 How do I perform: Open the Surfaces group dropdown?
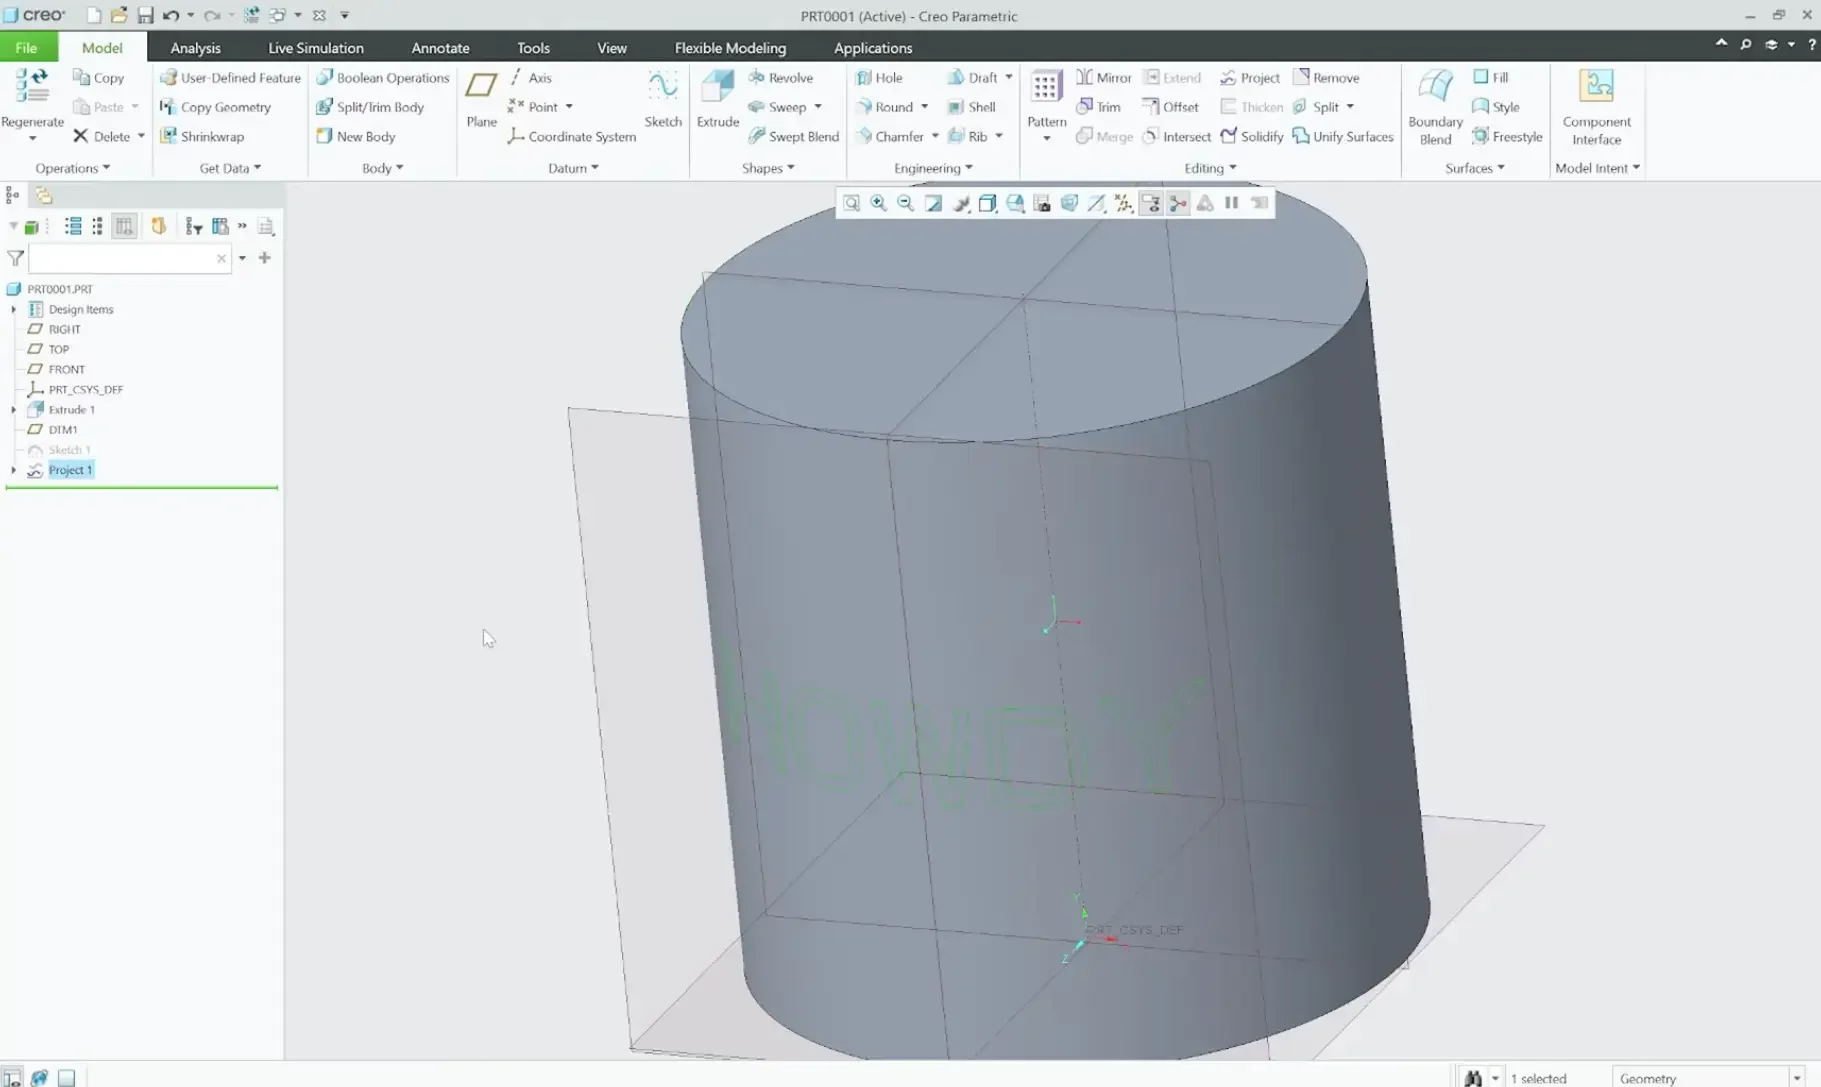[1474, 168]
